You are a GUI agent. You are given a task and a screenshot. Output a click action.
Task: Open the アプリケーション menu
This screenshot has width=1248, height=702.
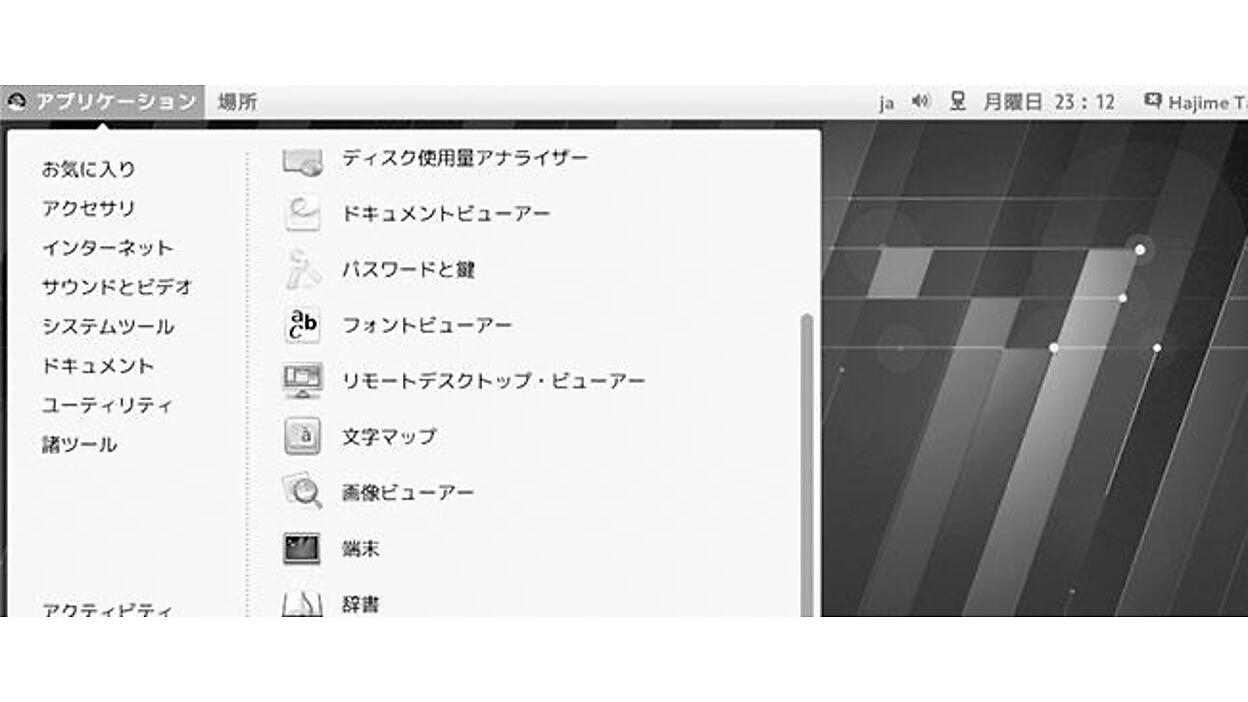point(102,102)
